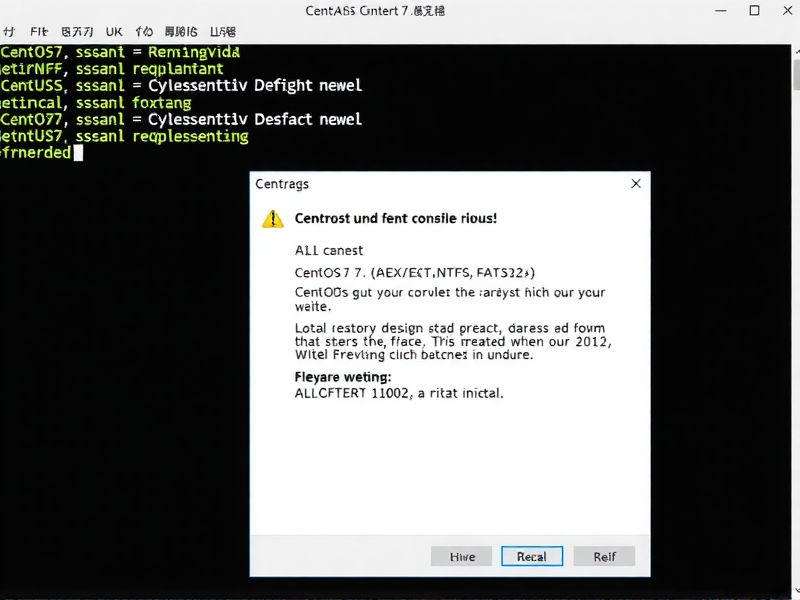Click the yellow warning triangle icon
This screenshot has width=800, height=600.
click(x=272, y=219)
